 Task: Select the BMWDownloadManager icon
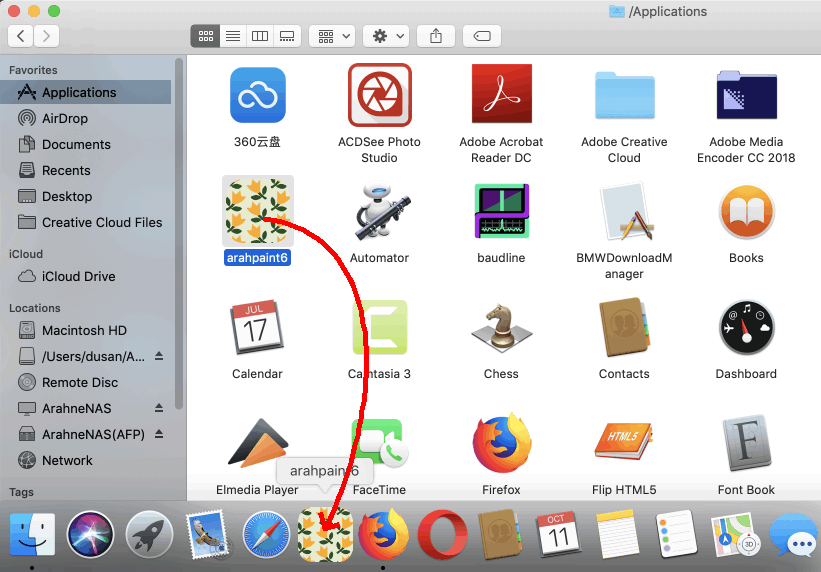(626, 211)
